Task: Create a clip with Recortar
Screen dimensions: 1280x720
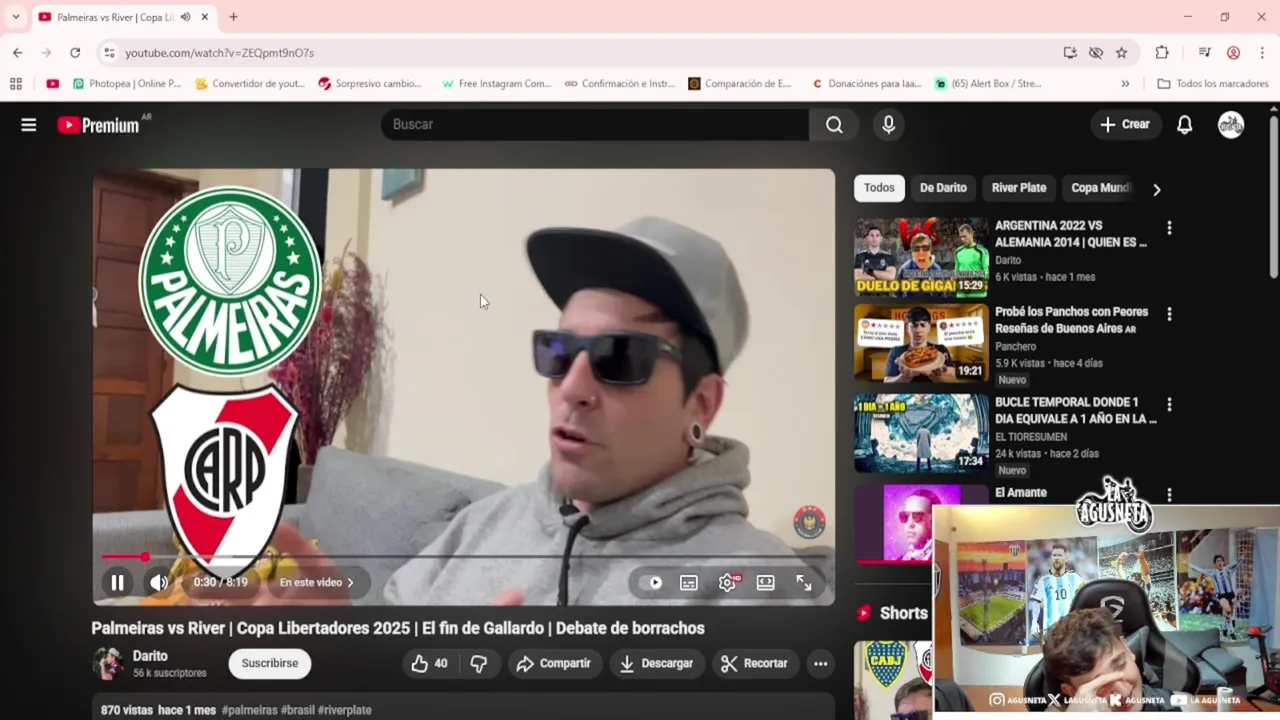Action: pyautogui.click(x=754, y=664)
